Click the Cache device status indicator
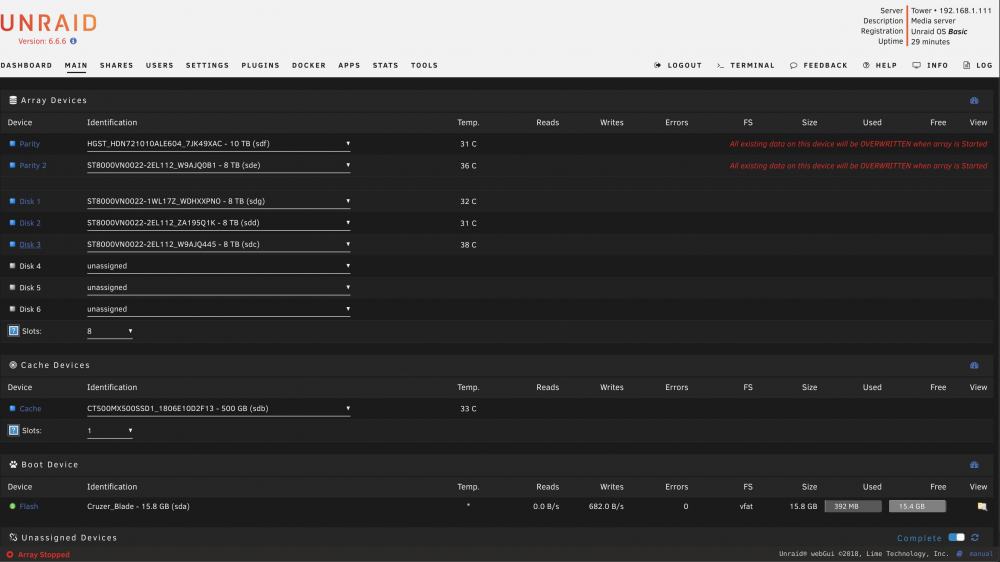1000x562 pixels. click(x=12, y=408)
